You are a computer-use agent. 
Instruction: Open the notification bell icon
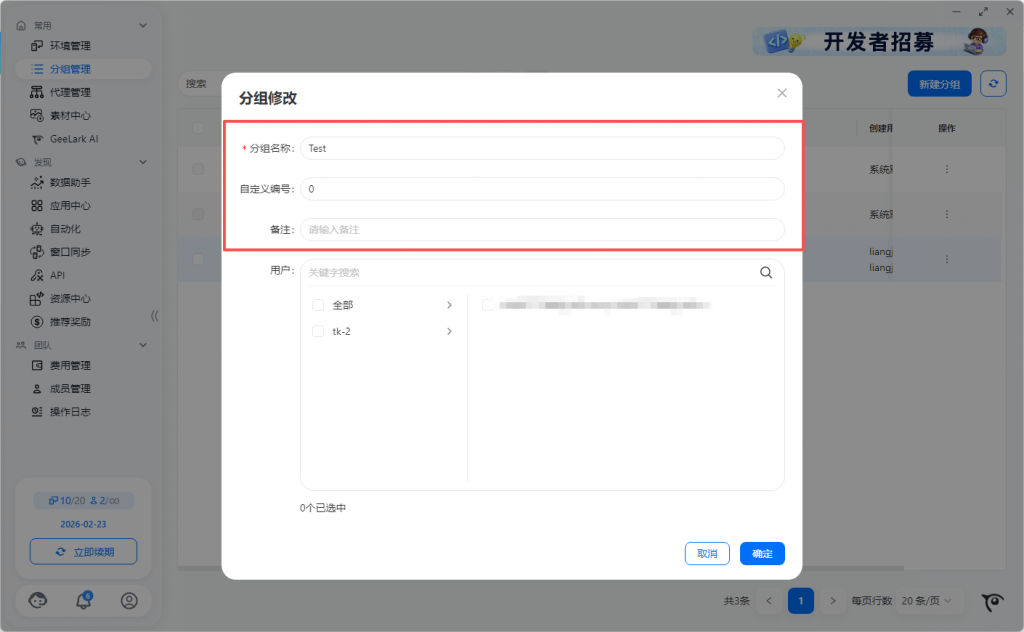[84, 600]
